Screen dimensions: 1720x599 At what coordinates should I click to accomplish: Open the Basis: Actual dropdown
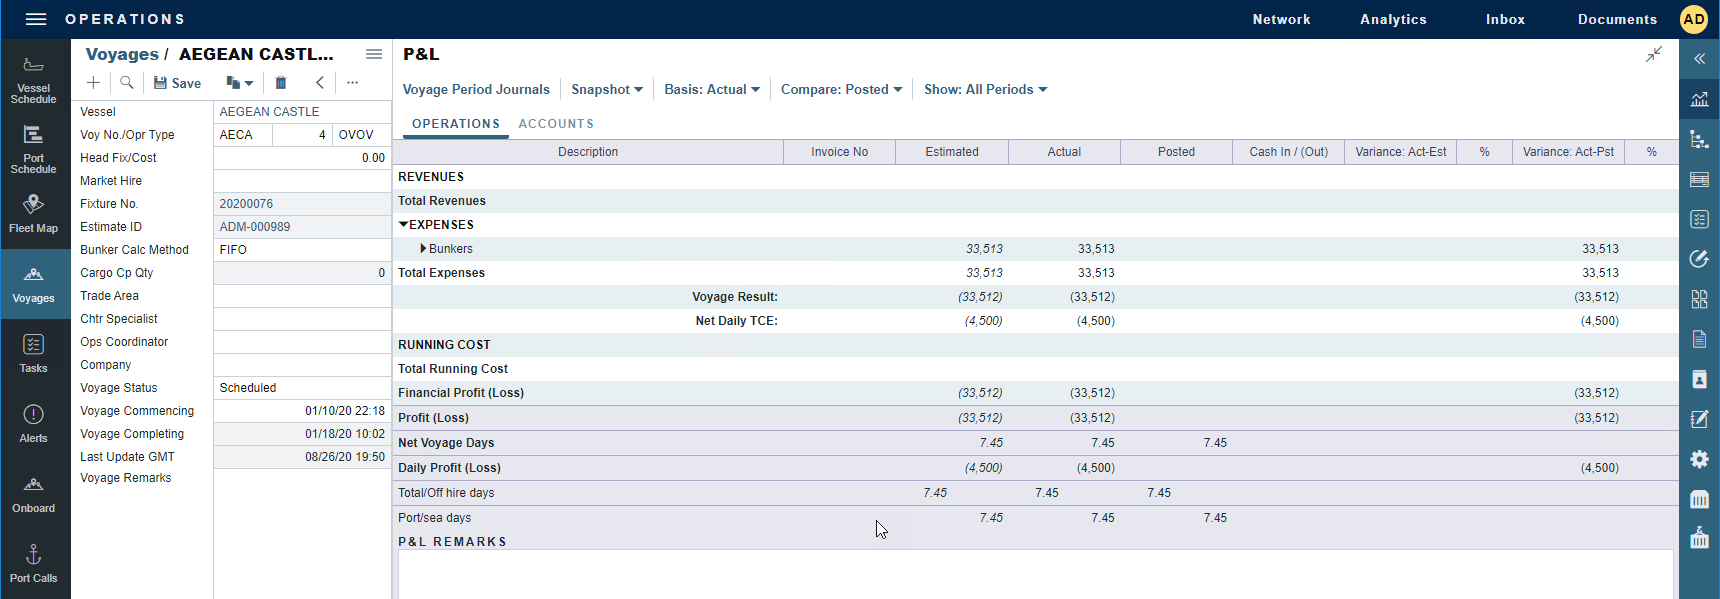point(711,90)
